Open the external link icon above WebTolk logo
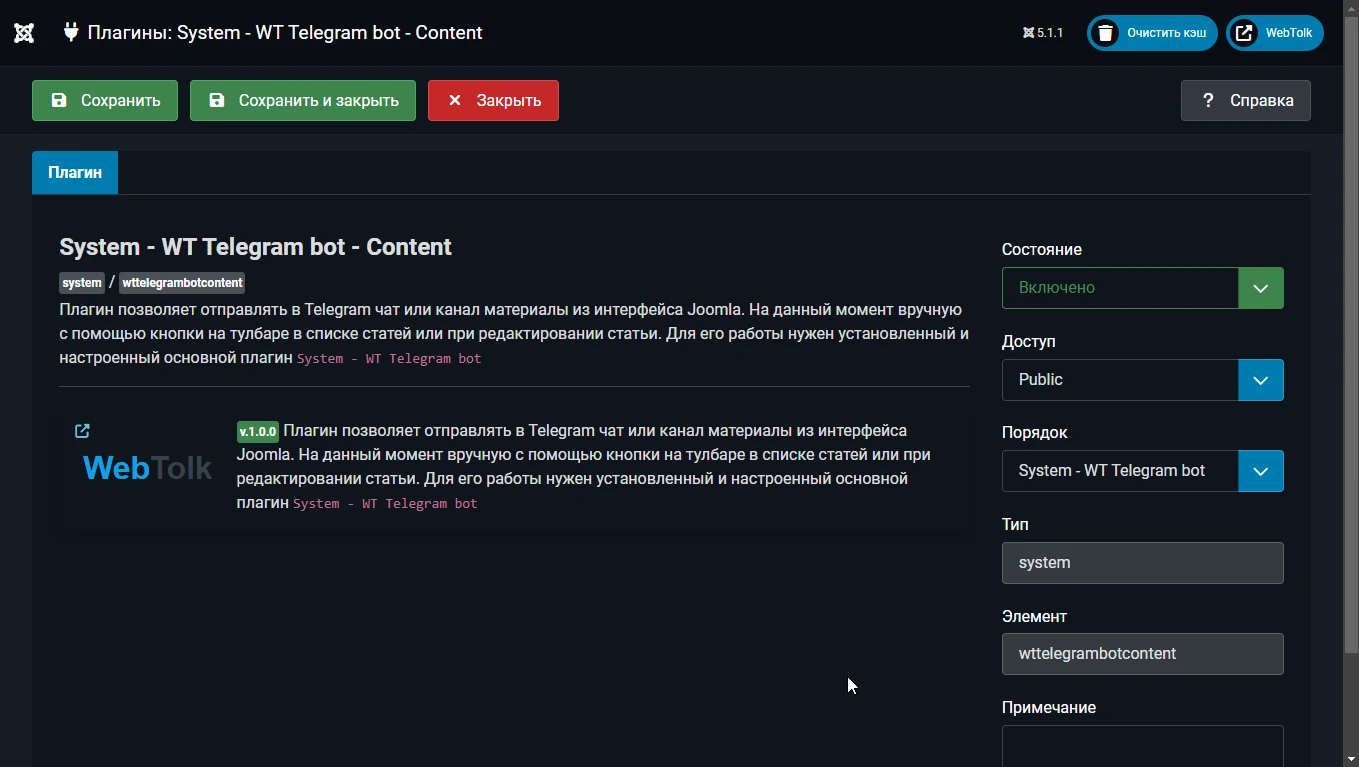This screenshot has width=1359, height=767. [83, 431]
